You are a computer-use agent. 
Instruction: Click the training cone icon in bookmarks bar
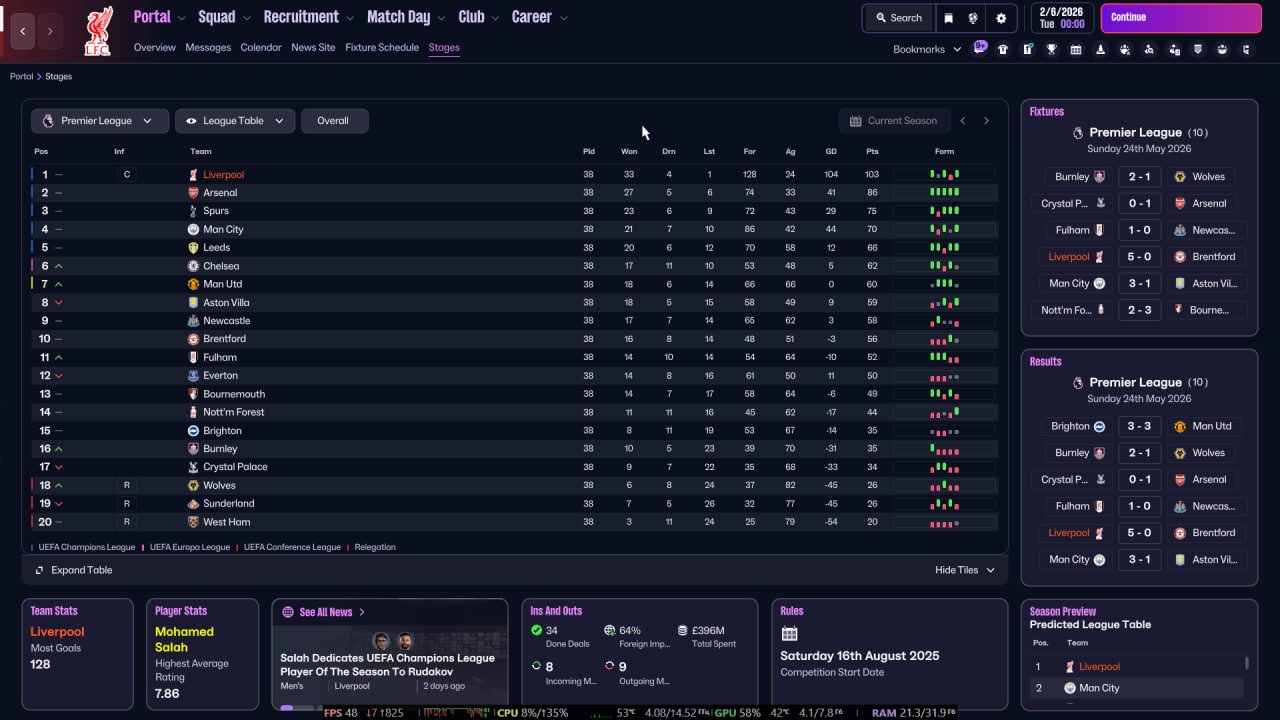(1101, 49)
